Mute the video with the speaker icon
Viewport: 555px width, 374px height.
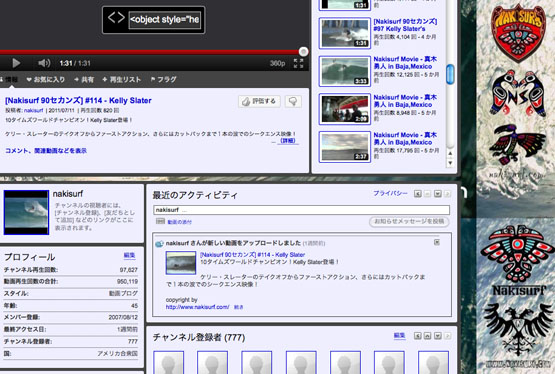[44, 63]
